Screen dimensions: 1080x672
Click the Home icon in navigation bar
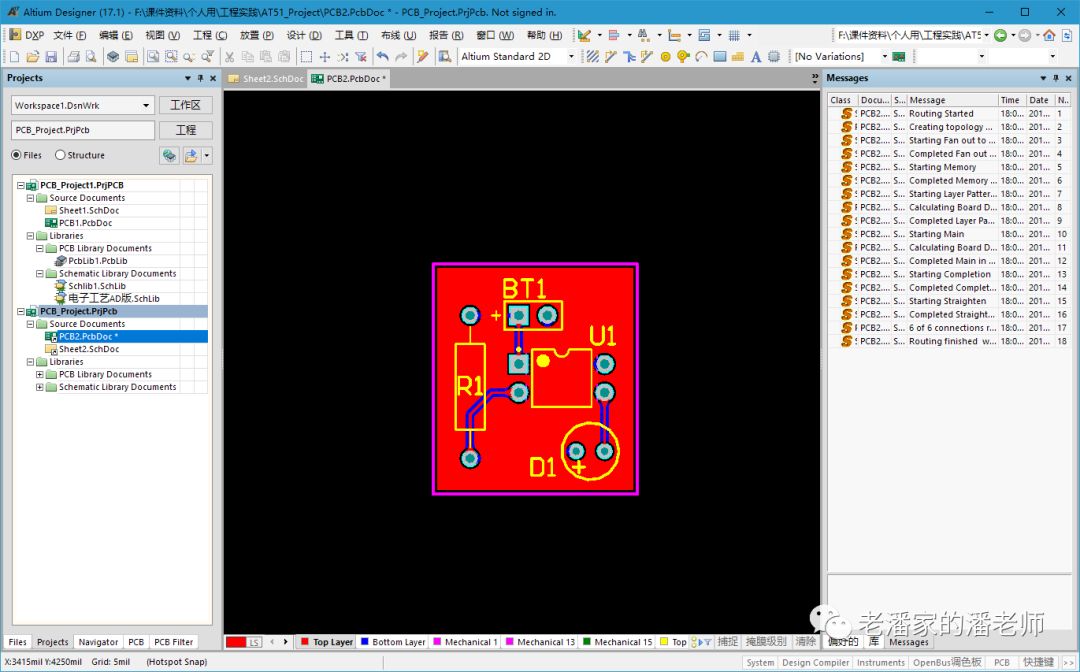pyautogui.click(x=1049, y=35)
